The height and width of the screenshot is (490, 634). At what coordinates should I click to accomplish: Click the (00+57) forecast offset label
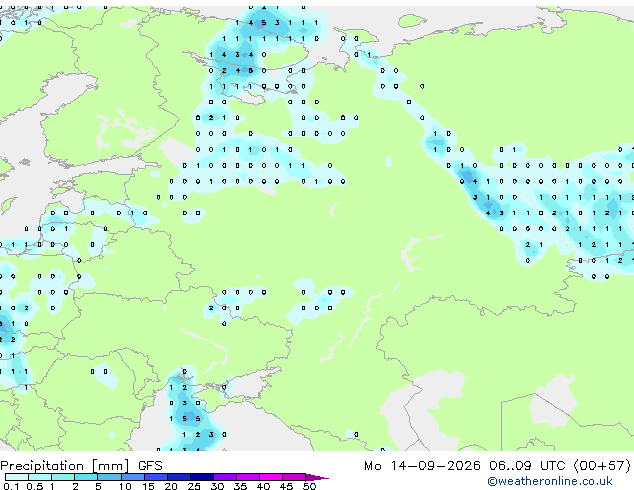tap(602, 466)
